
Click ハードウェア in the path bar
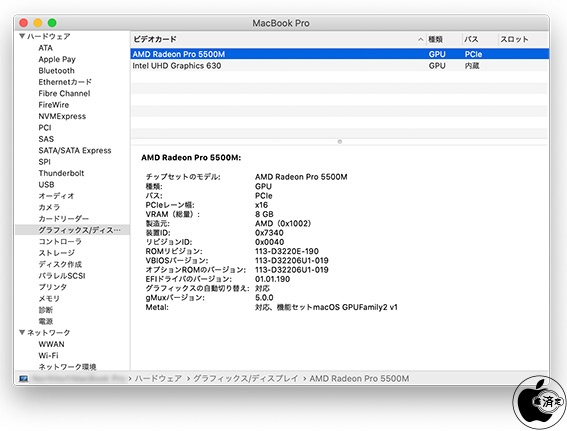158,379
